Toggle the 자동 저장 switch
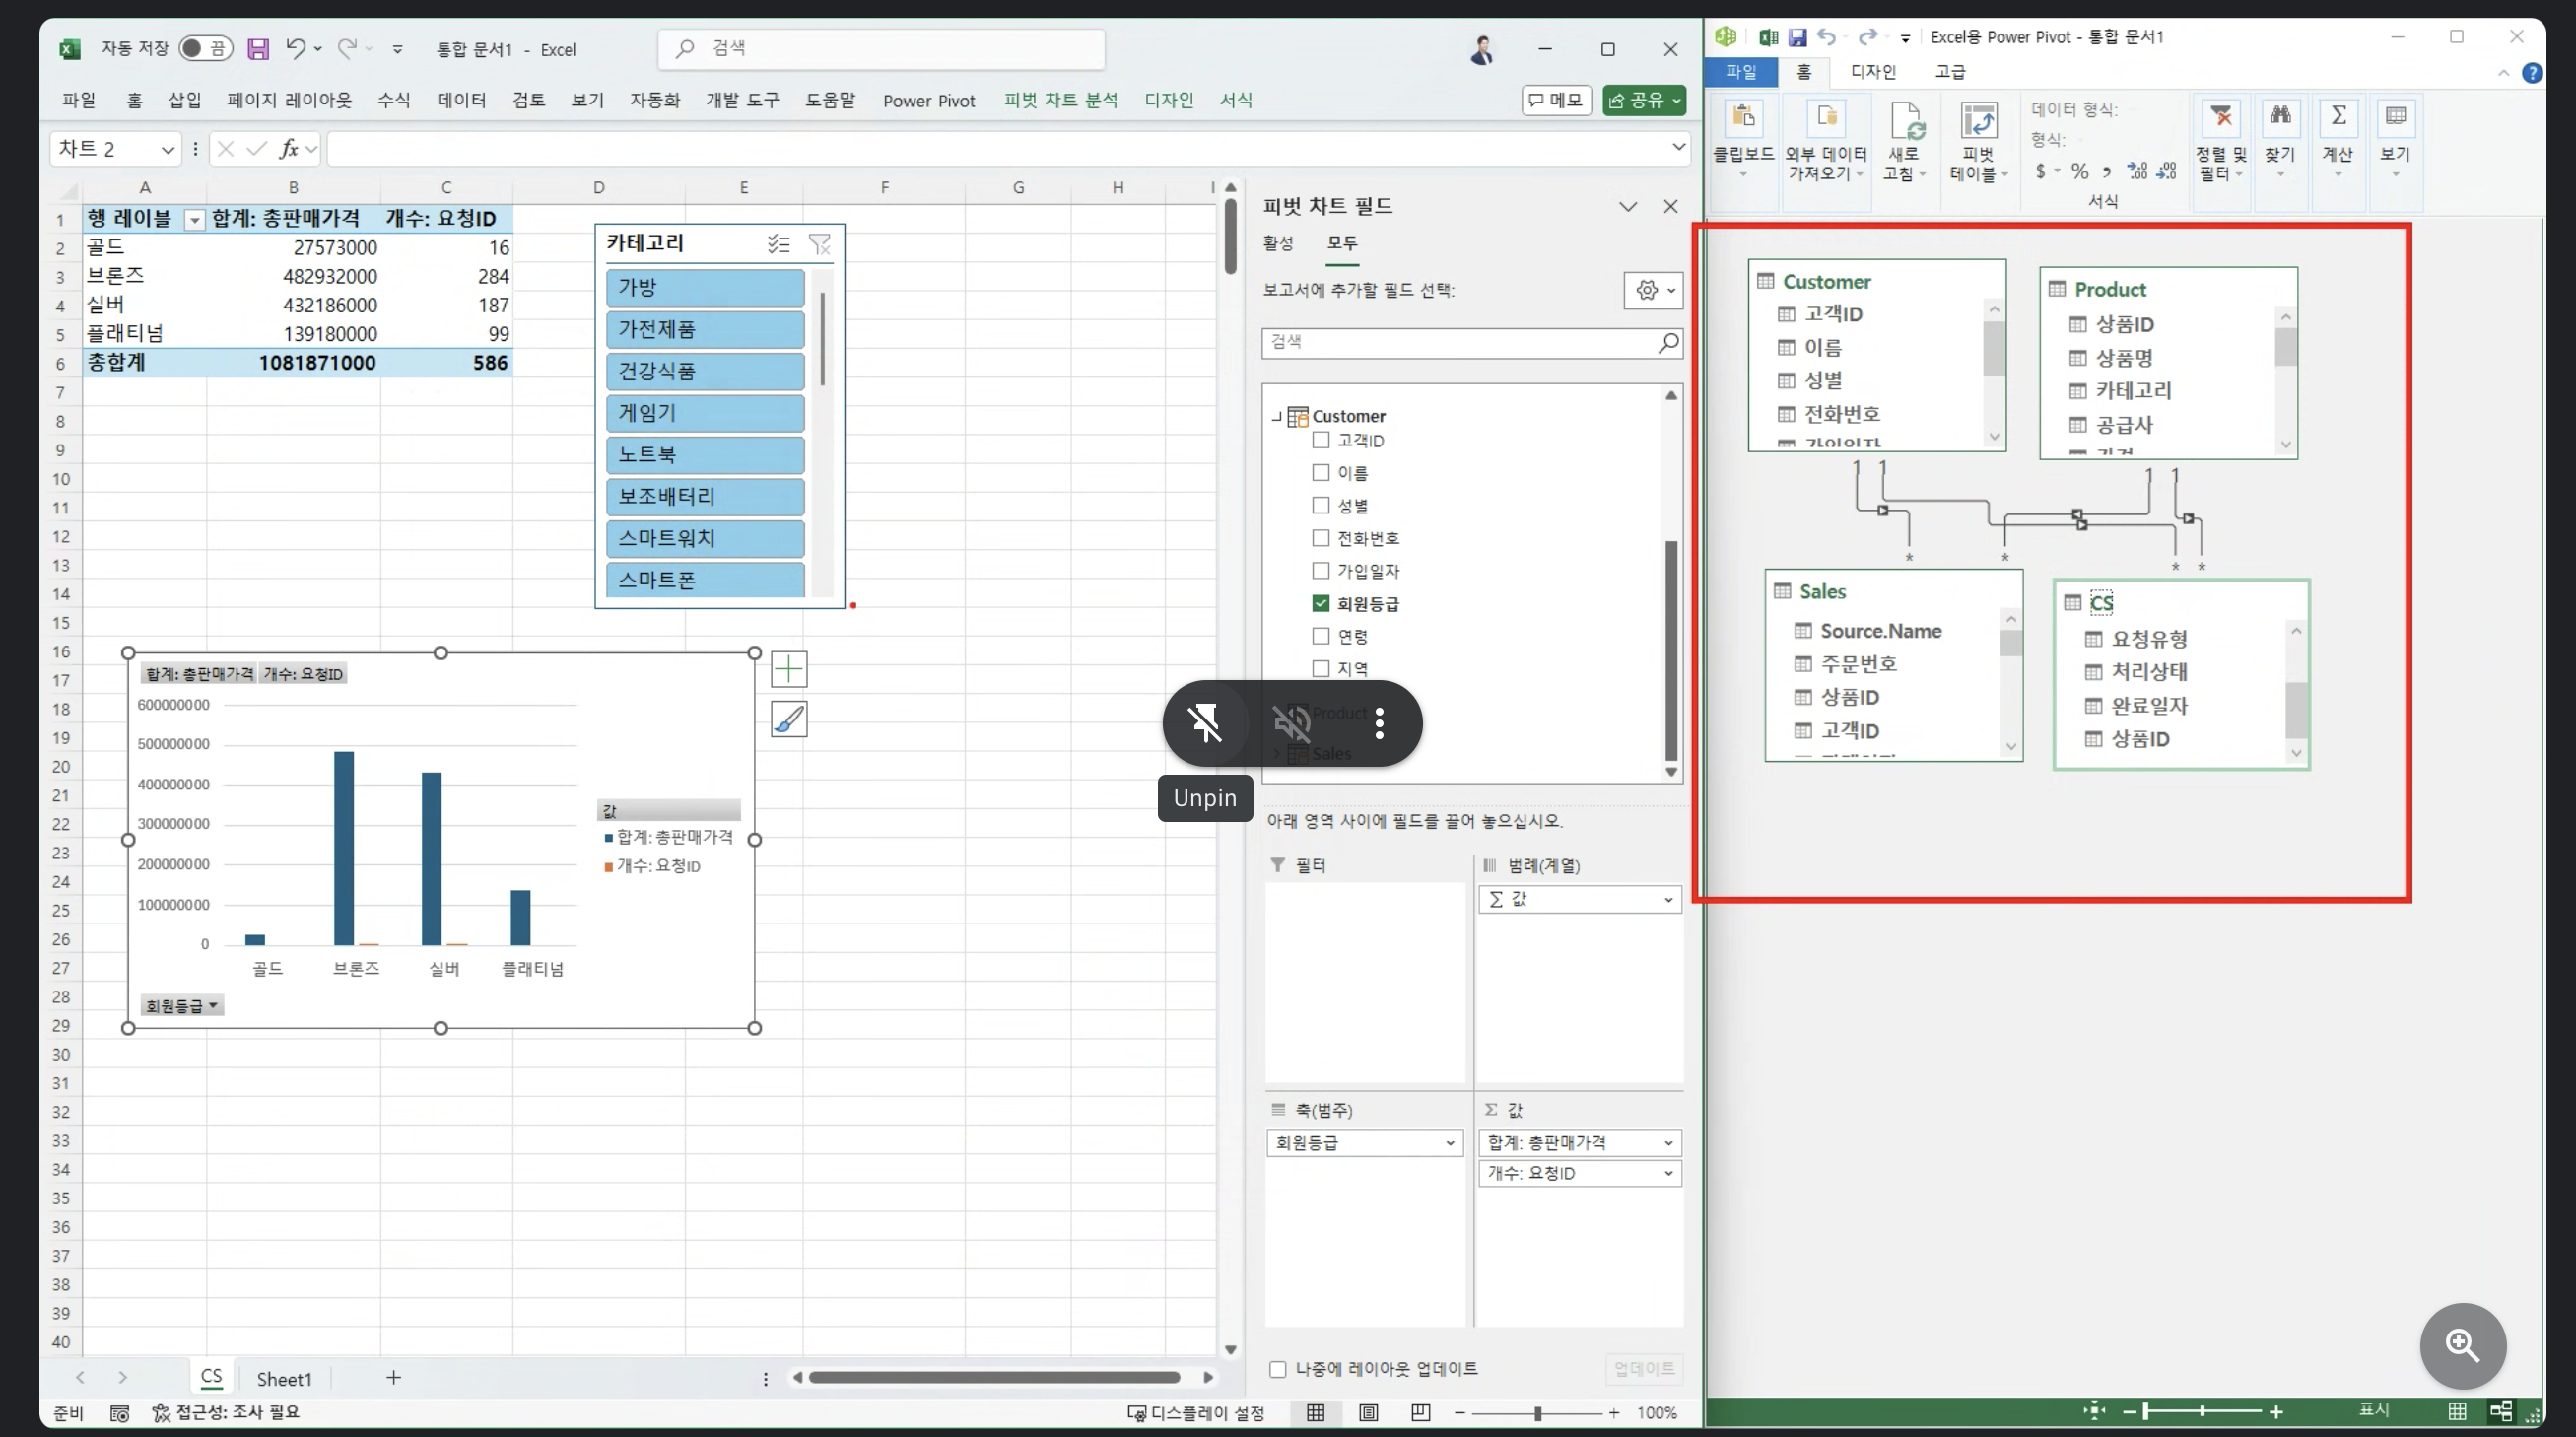Viewport: 2576px width, 1437px height. click(205, 49)
